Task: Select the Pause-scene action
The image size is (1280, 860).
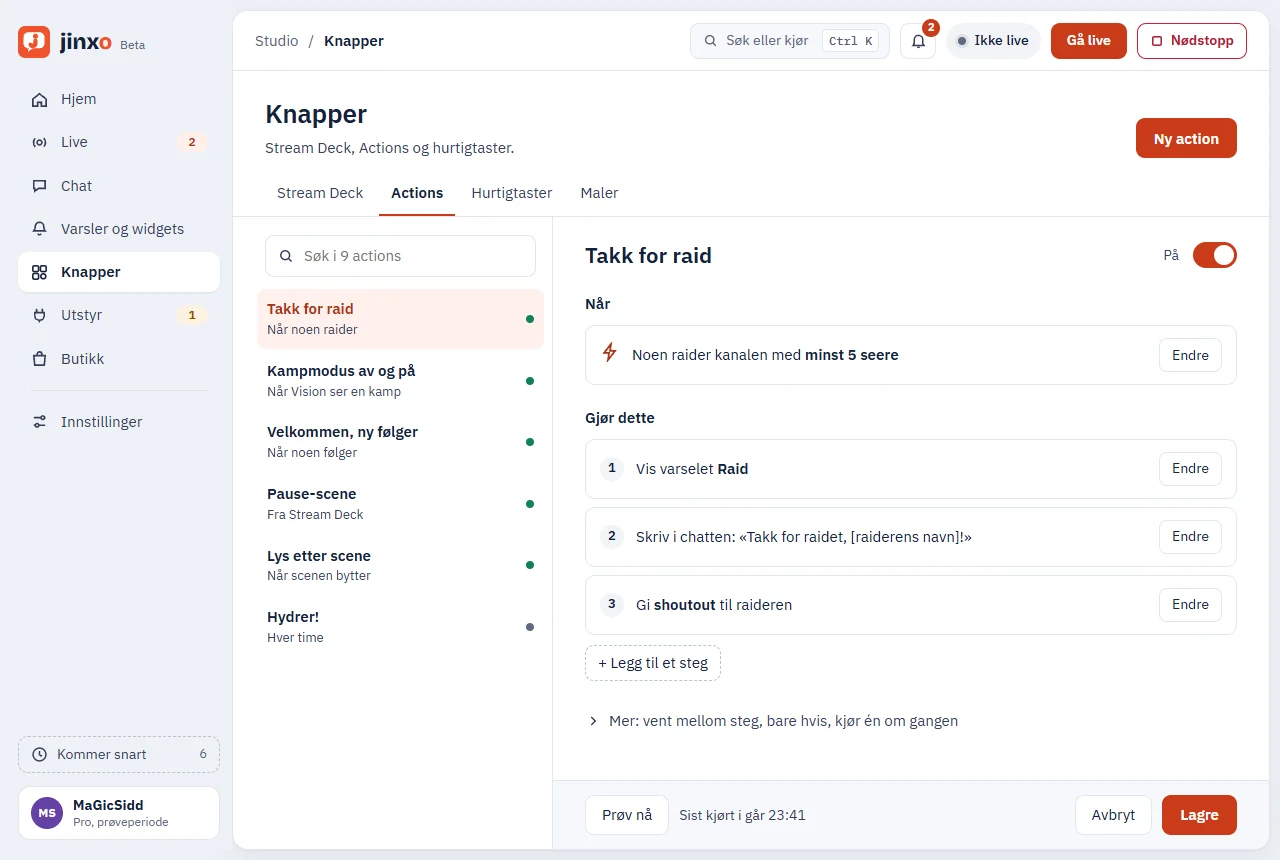Action: pos(400,504)
